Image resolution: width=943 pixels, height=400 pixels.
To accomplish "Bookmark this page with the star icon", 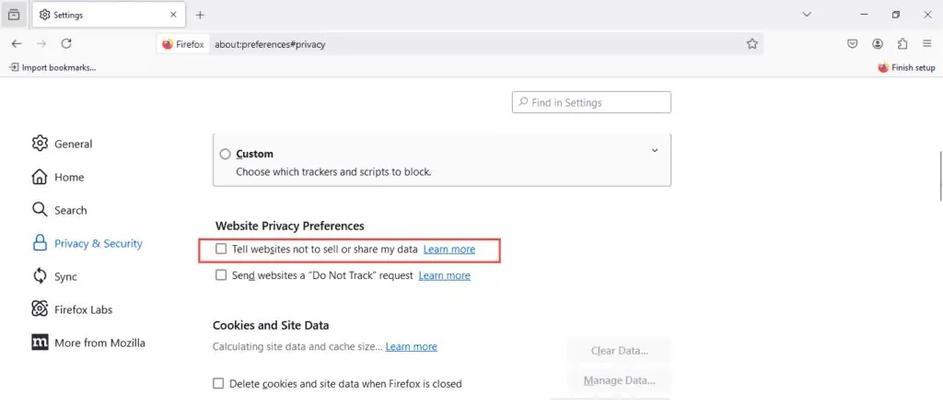I will (752, 44).
